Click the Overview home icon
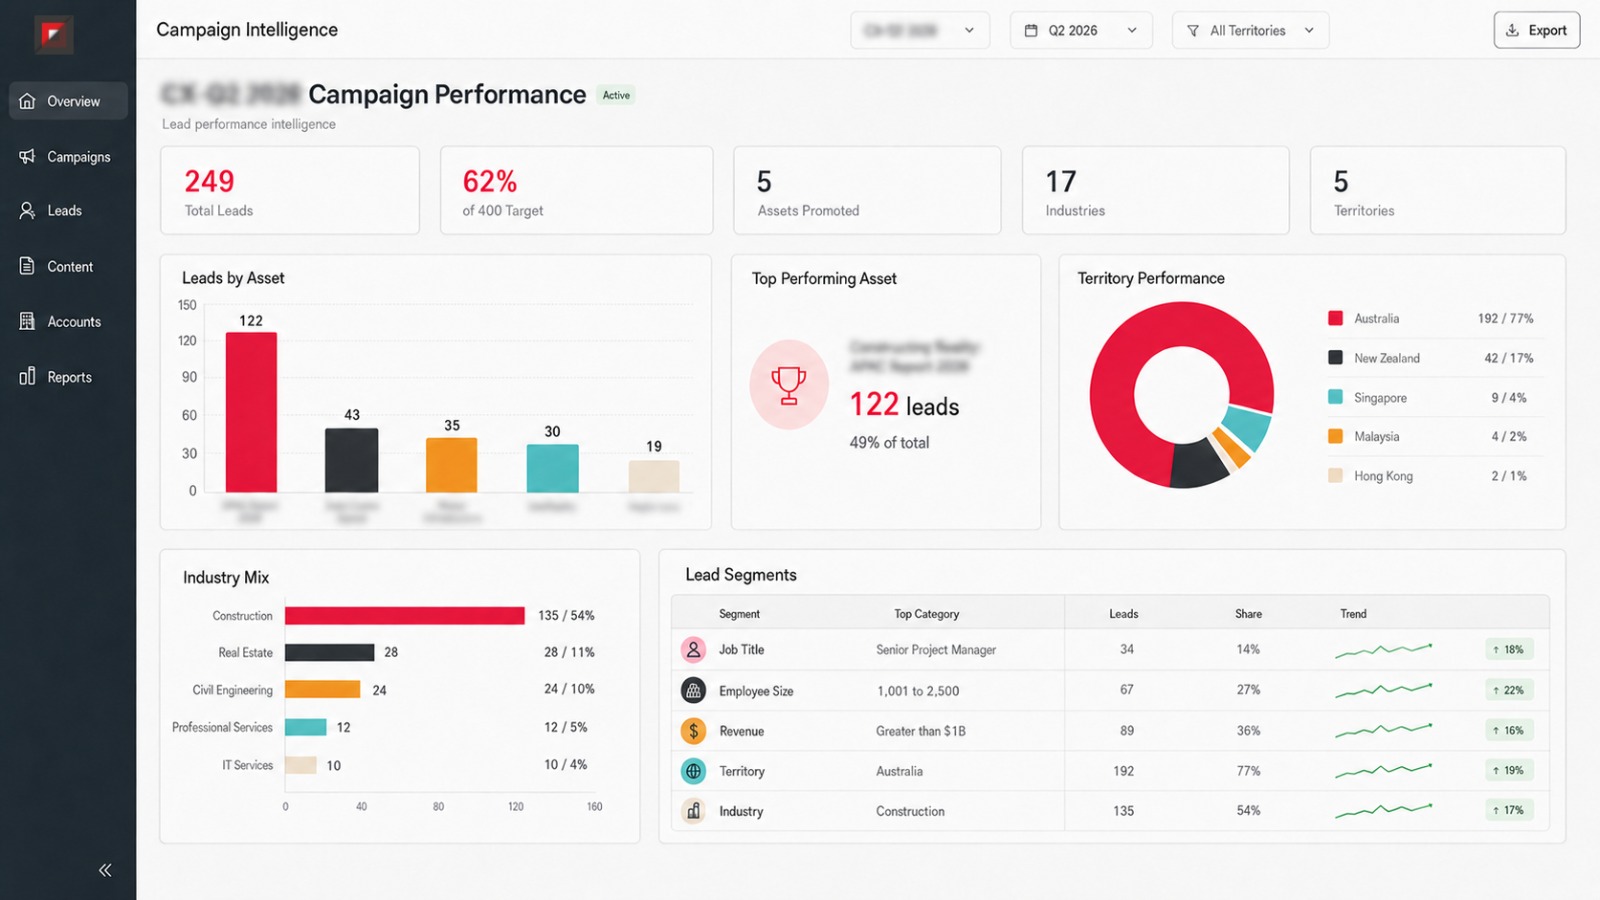Image resolution: width=1600 pixels, height=900 pixels. (27, 101)
